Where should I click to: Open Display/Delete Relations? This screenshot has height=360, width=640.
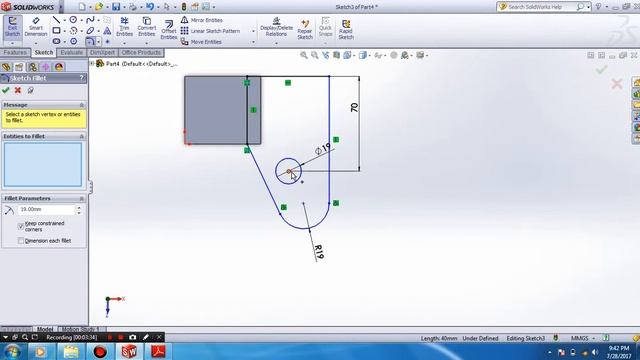click(x=276, y=27)
